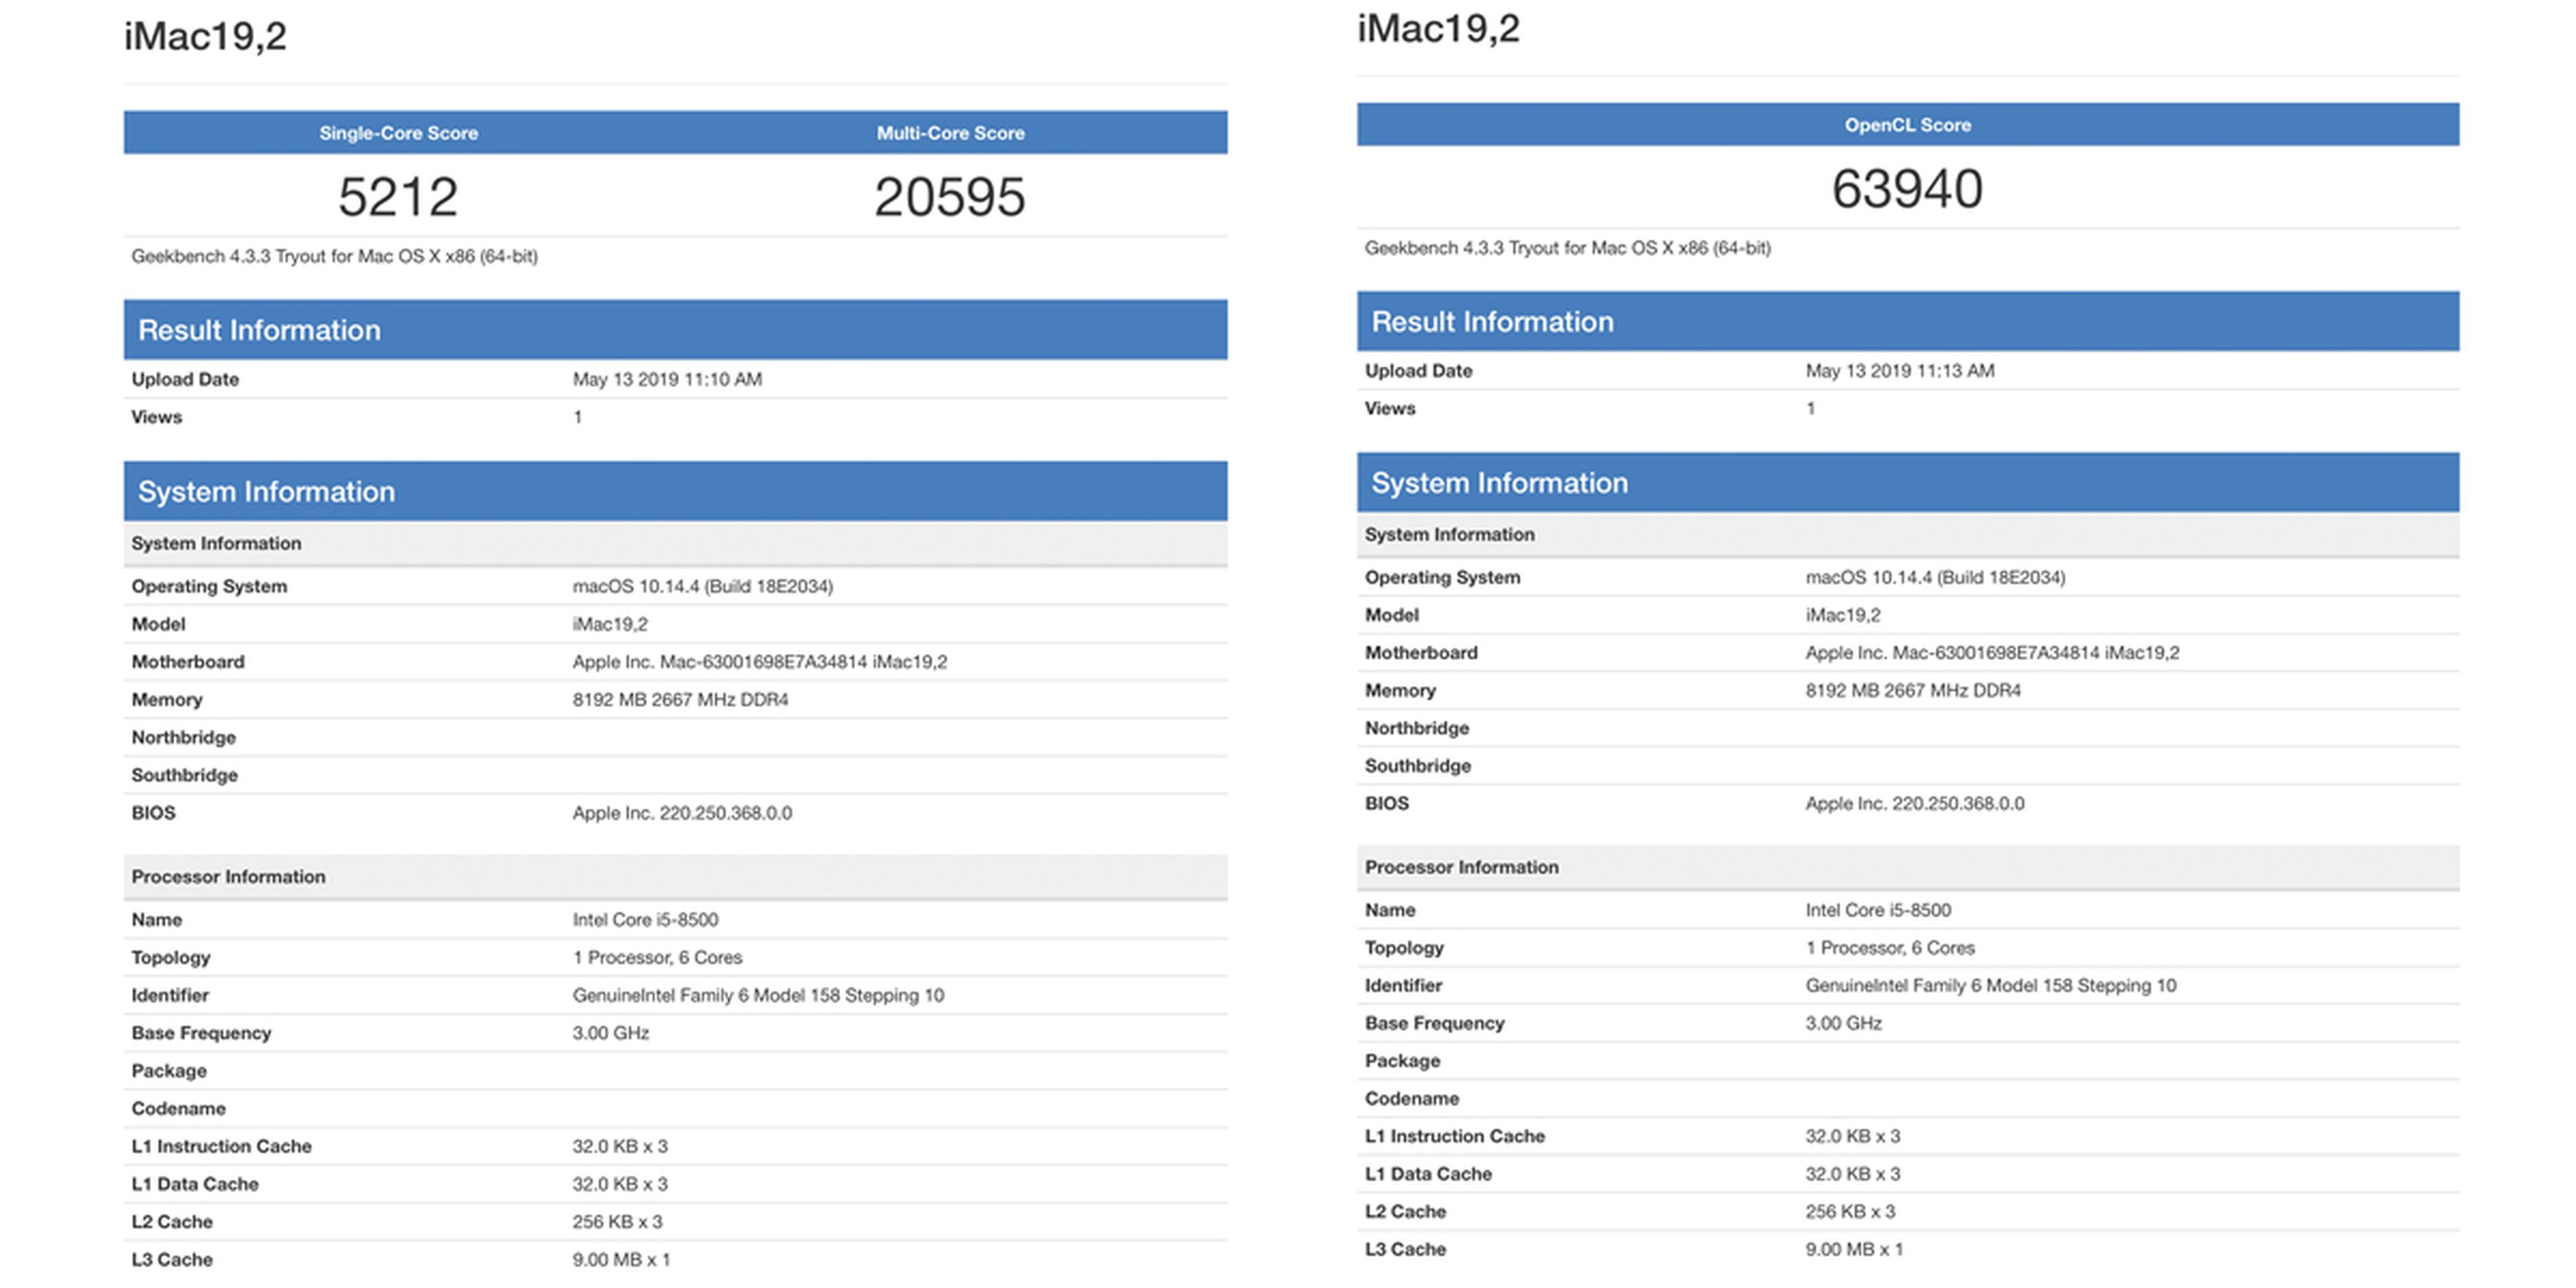This screenshot has width=2576, height=1288.
Task: Click Views count in left report
Action: [x=577, y=417]
